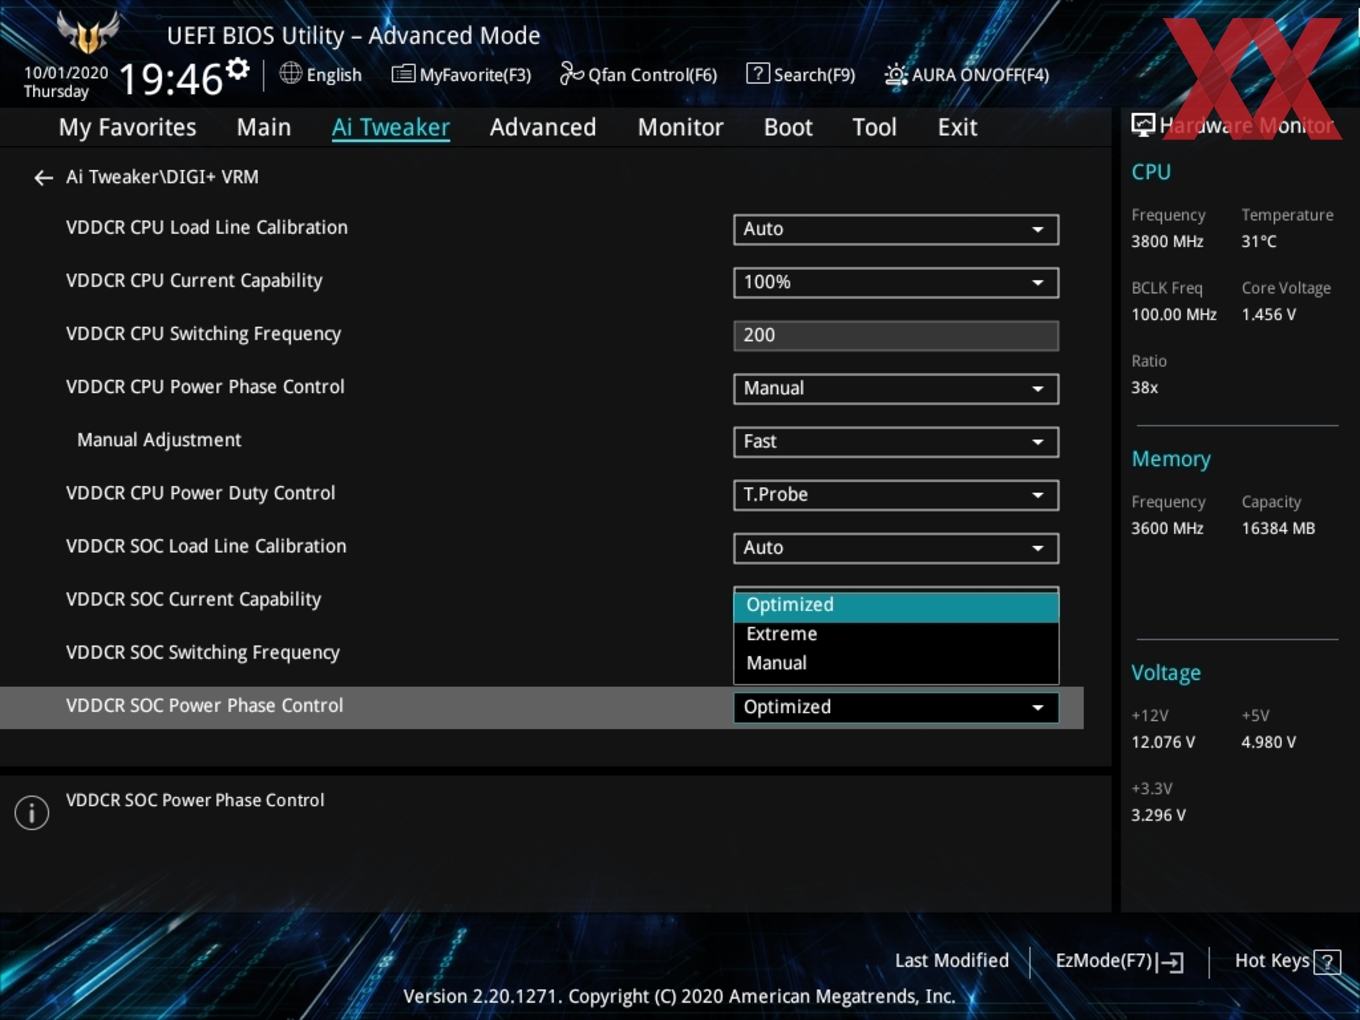Image resolution: width=1360 pixels, height=1020 pixels.
Task: Select VDDCR CPU Power Phase Control label
Action: (x=205, y=387)
